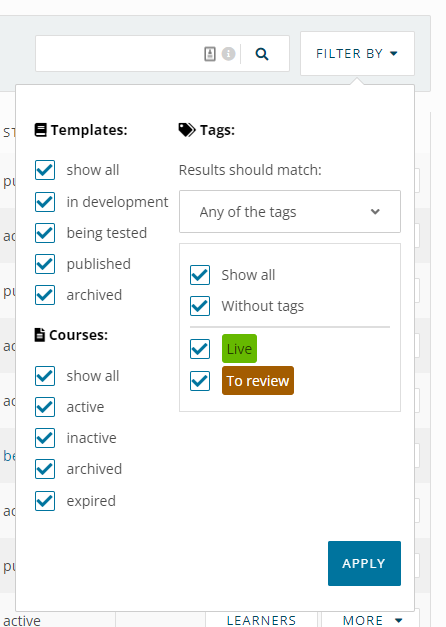Viewport: 446px width, 627px height.
Task: Uncheck the 'Without tags' checkbox
Action: 200,306
